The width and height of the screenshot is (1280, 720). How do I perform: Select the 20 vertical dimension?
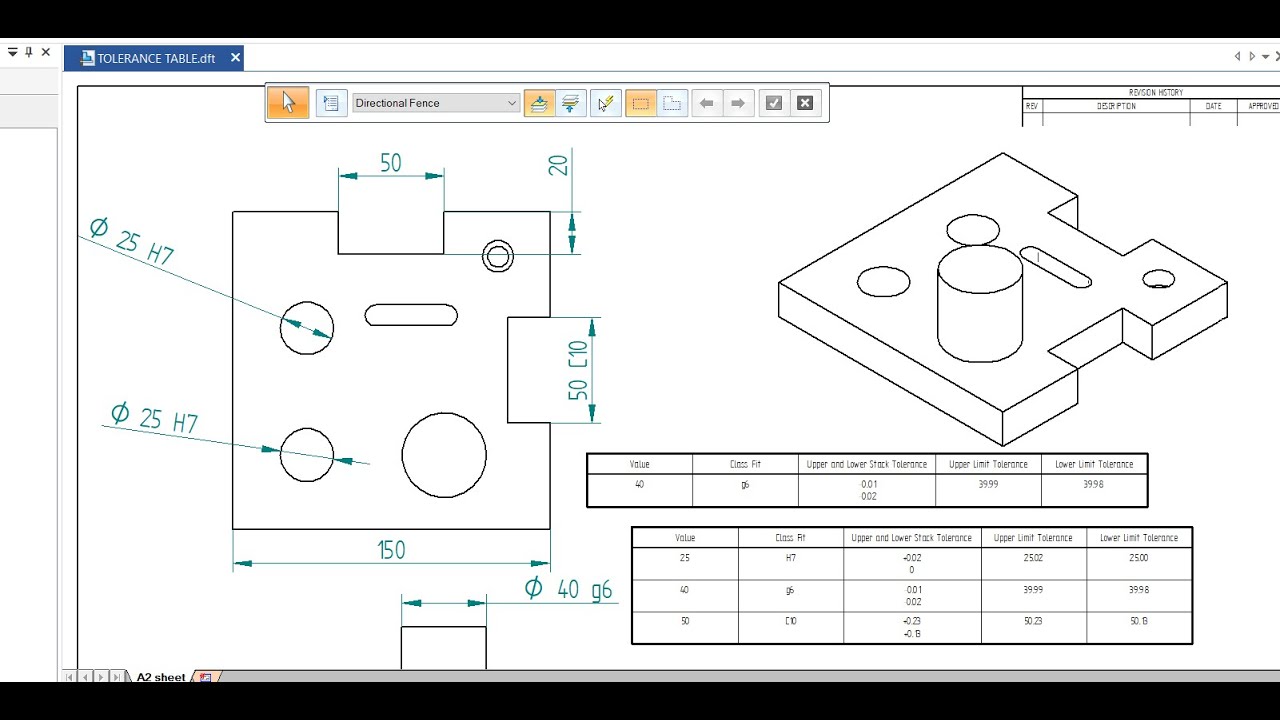[x=558, y=164]
